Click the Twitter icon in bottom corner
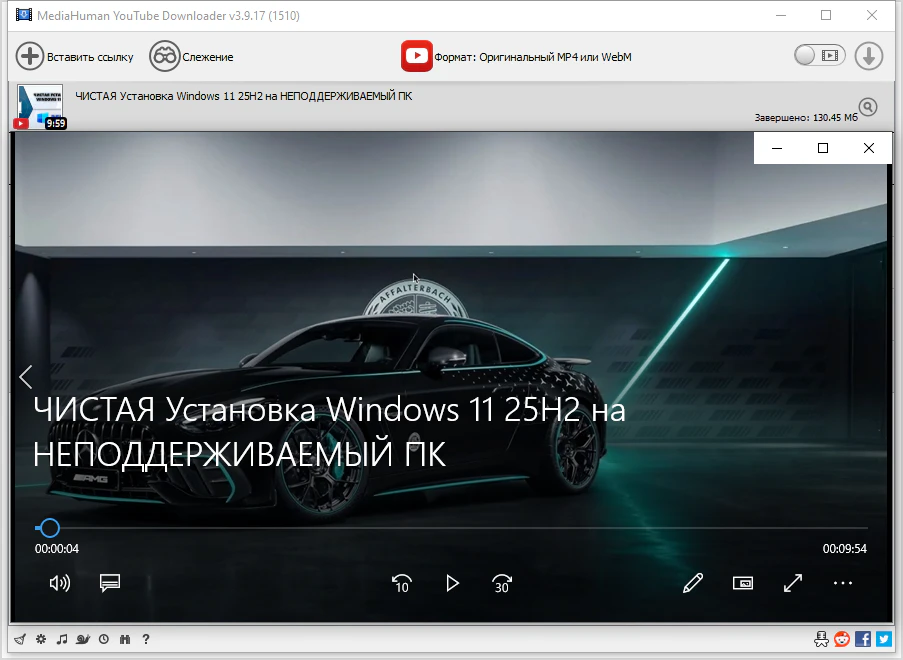903x660 pixels. pyautogui.click(x=883, y=639)
